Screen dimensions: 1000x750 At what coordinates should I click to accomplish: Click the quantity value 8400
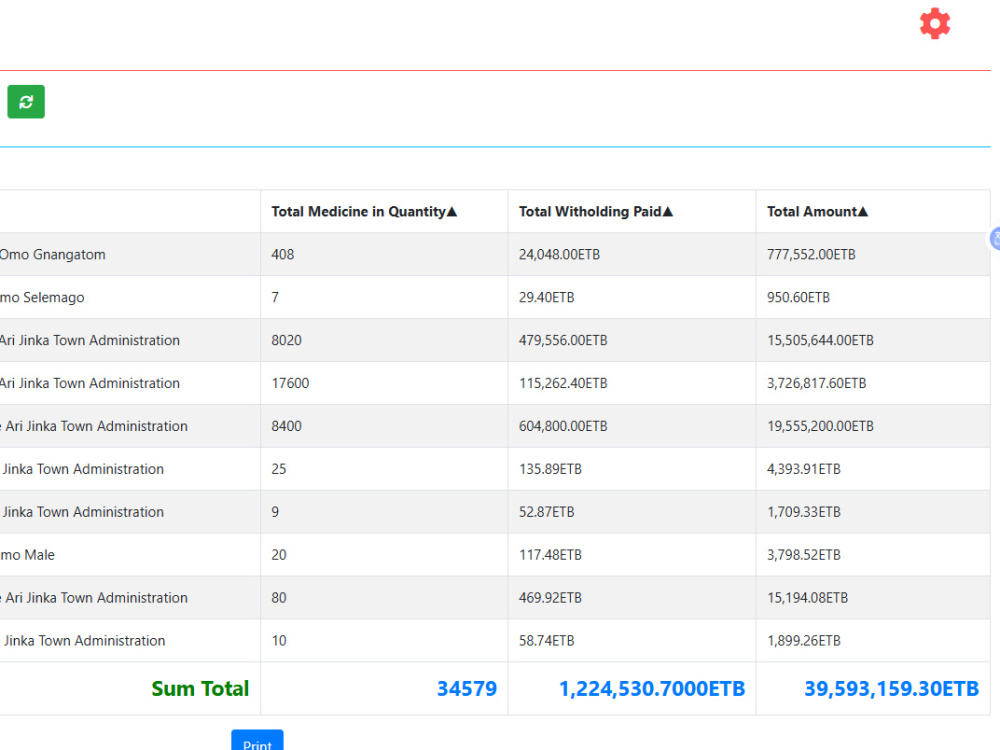[x=286, y=426]
